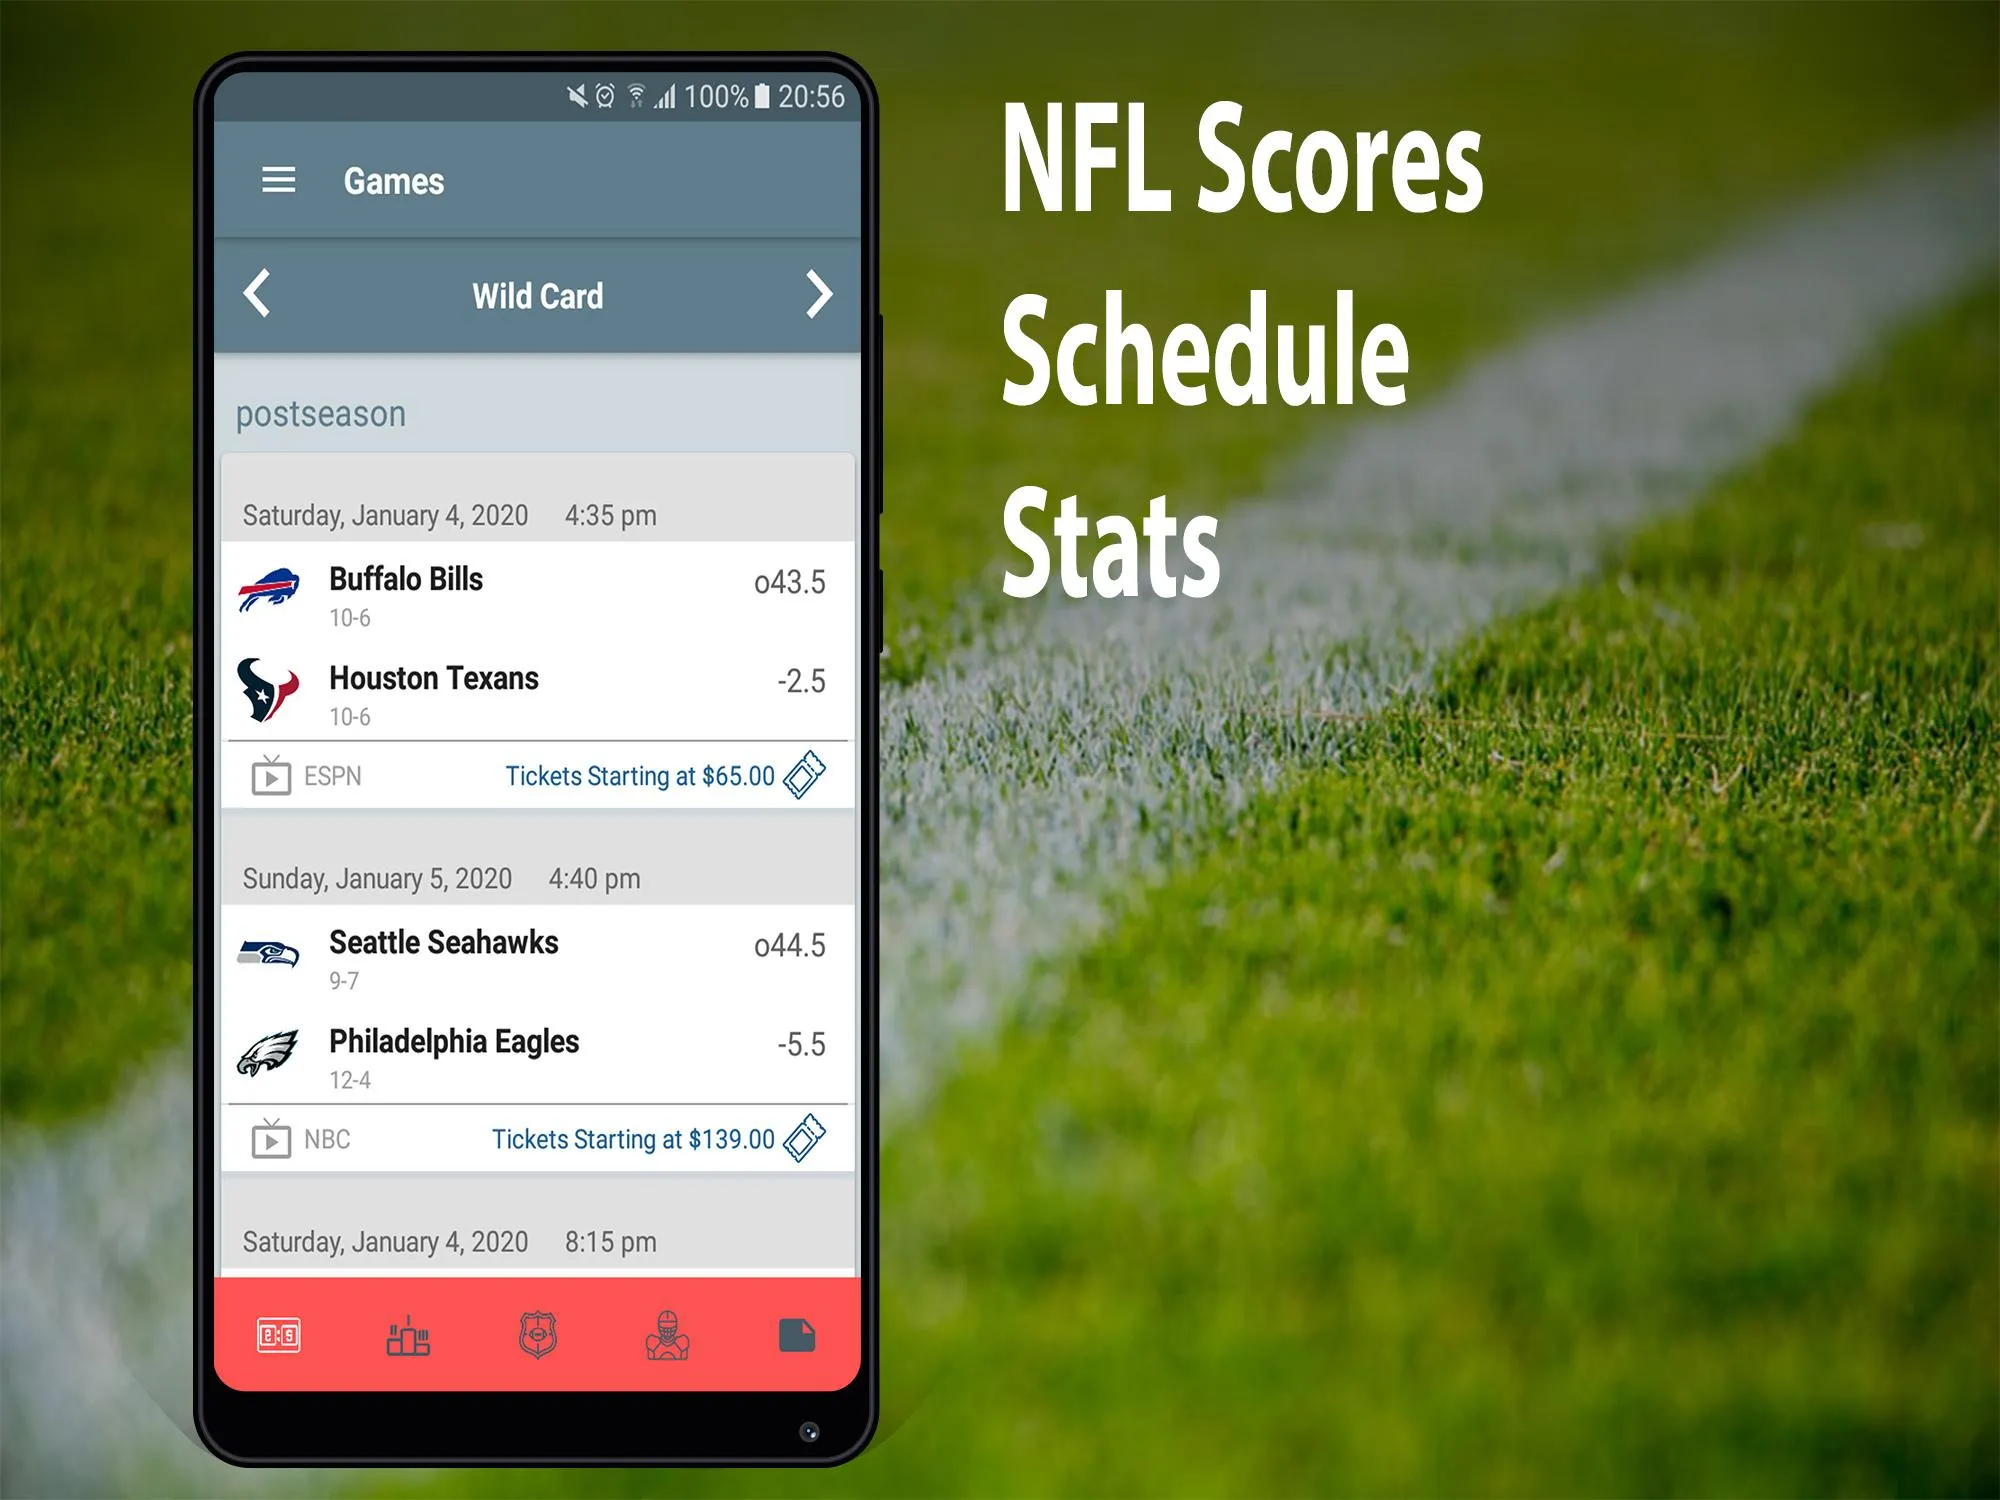
Task: Tap the NBC broadcast icon for Seahawks vs Eagles
Action: tap(269, 1138)
